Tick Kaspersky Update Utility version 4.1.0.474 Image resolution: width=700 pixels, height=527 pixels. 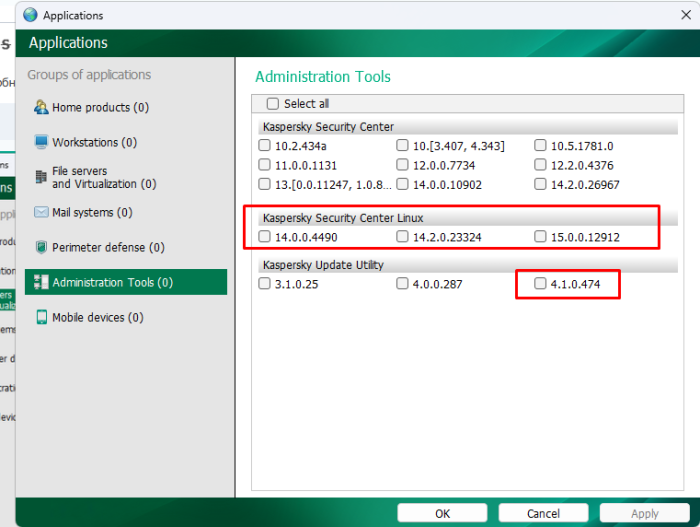point(540,284)
